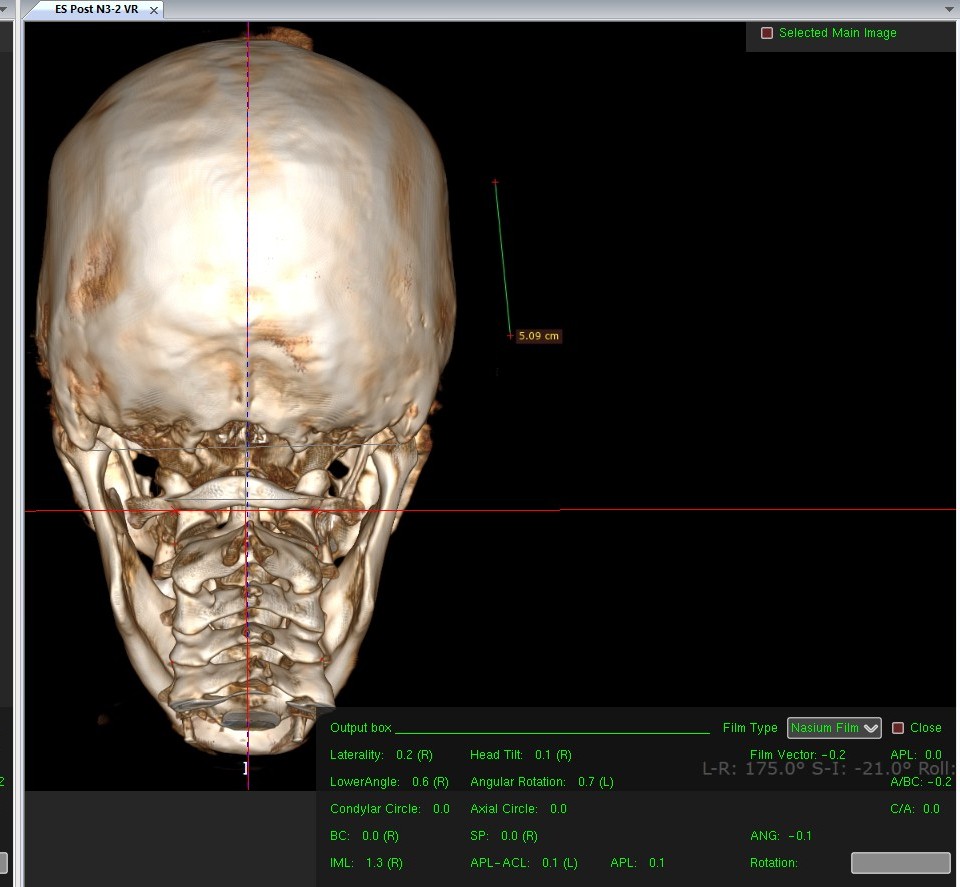Click the Angular Rotation value 0.7 (L)

coord(595,782)
